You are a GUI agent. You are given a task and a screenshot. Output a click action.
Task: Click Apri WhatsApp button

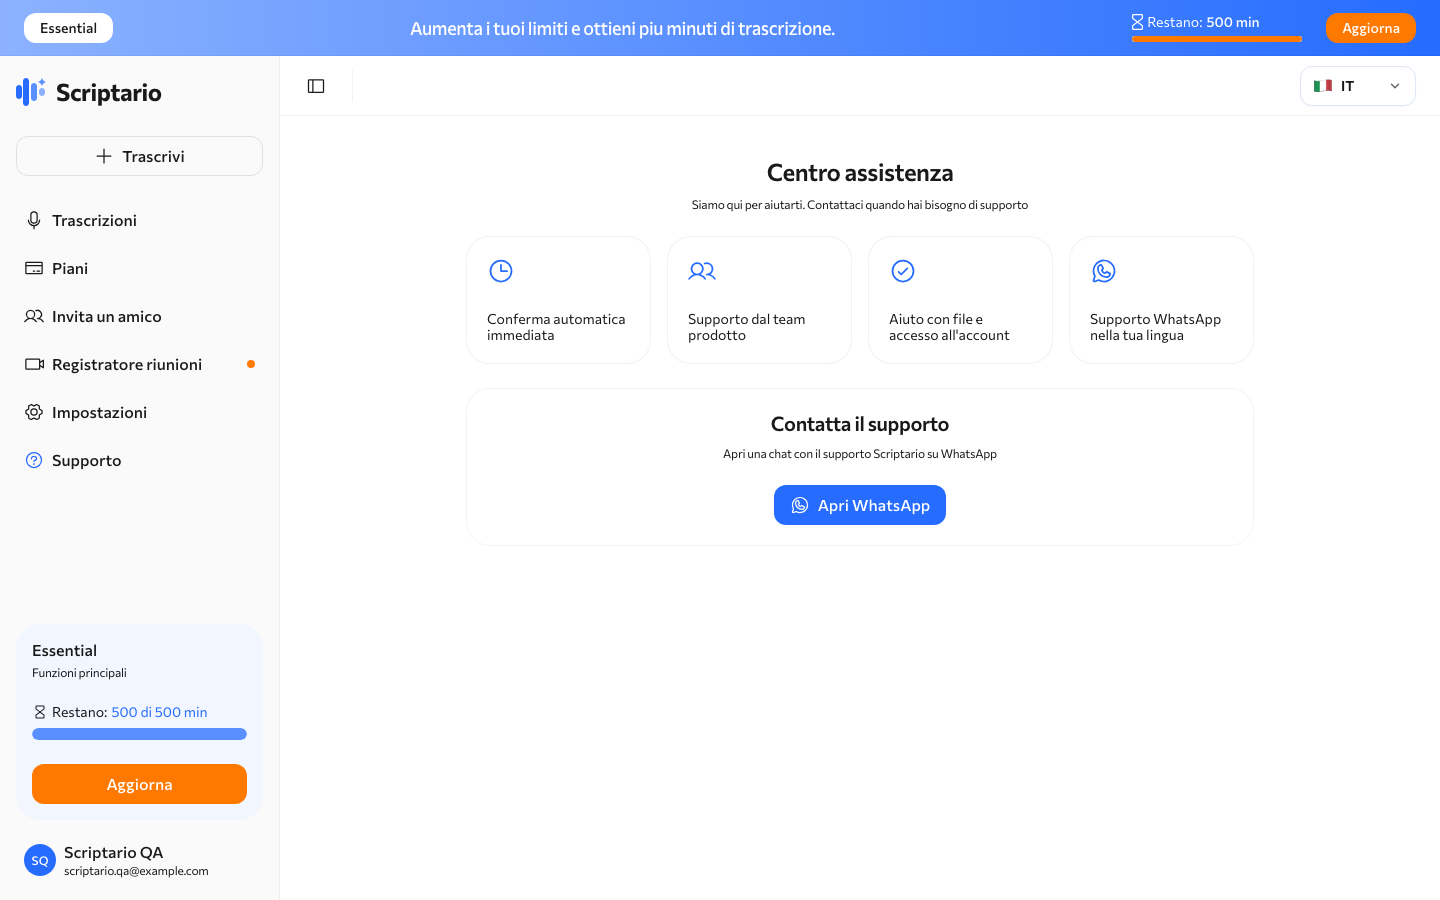point(860,505)
